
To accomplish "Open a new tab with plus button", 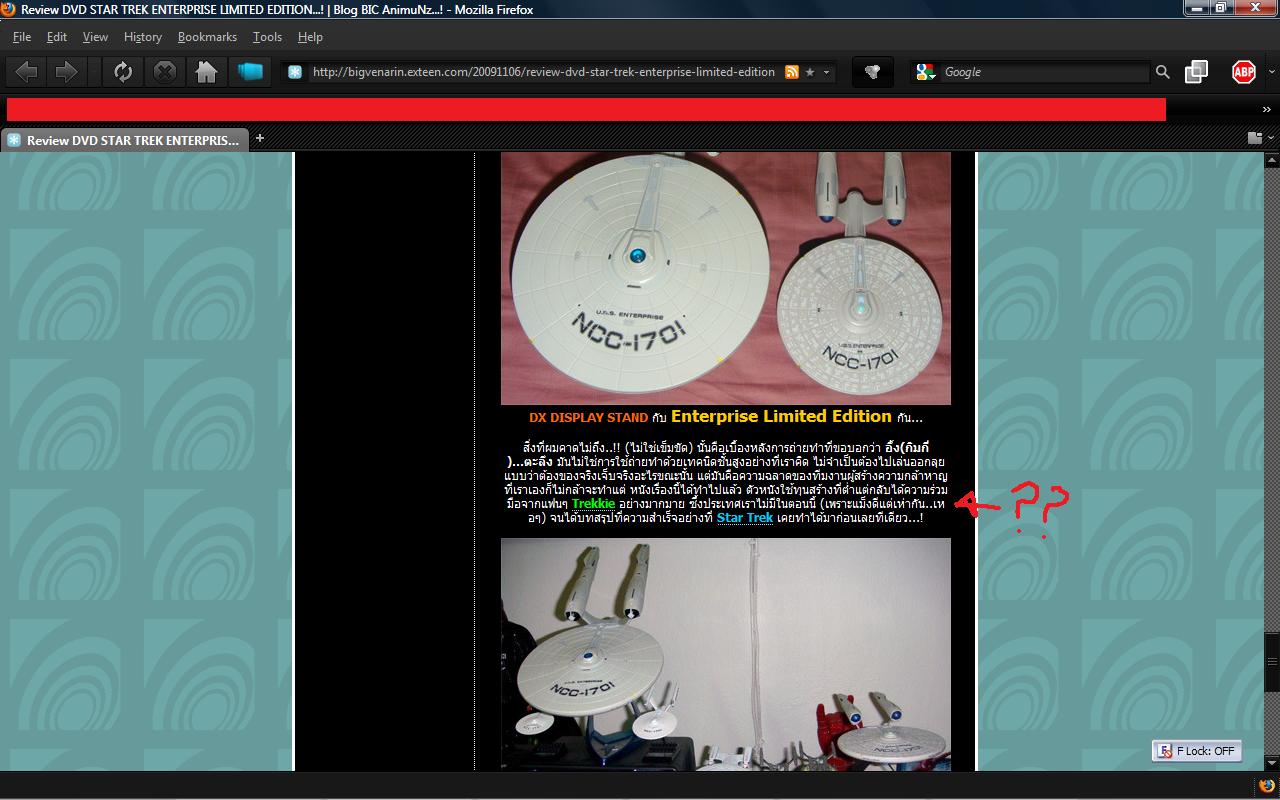I will pos(260,138).
